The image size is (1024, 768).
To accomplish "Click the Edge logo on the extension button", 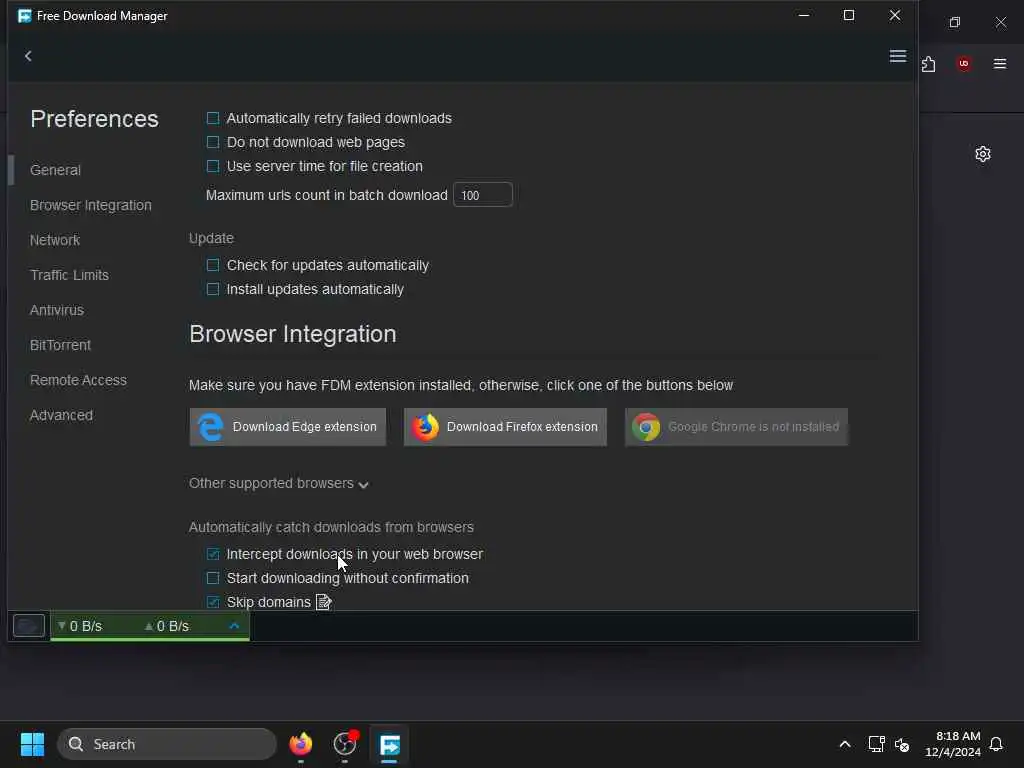I will [210, 427].
